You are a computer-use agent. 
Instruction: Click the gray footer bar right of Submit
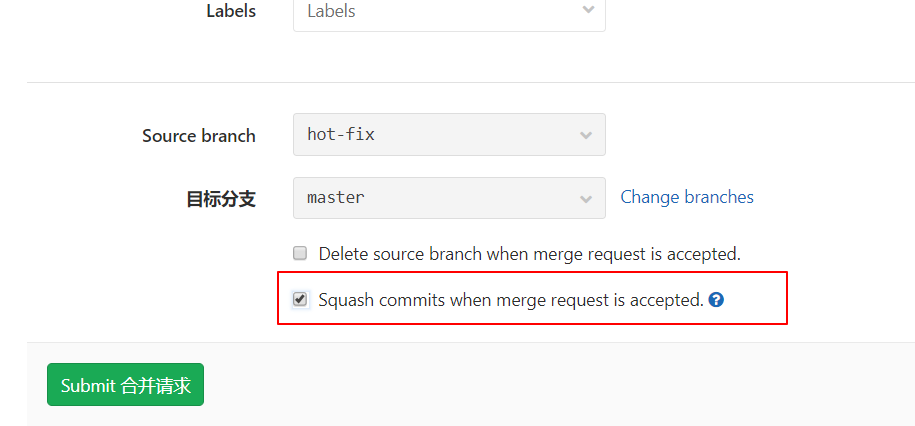[x=560, y=385]
